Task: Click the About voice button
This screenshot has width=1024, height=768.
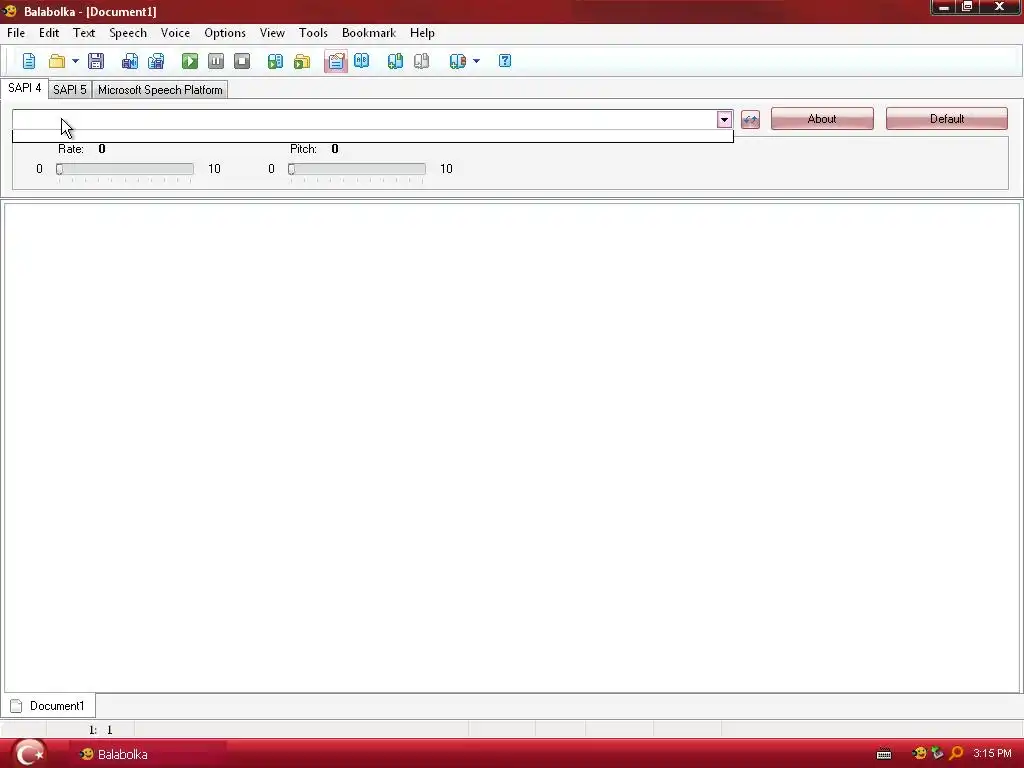Action: [822, 119]
